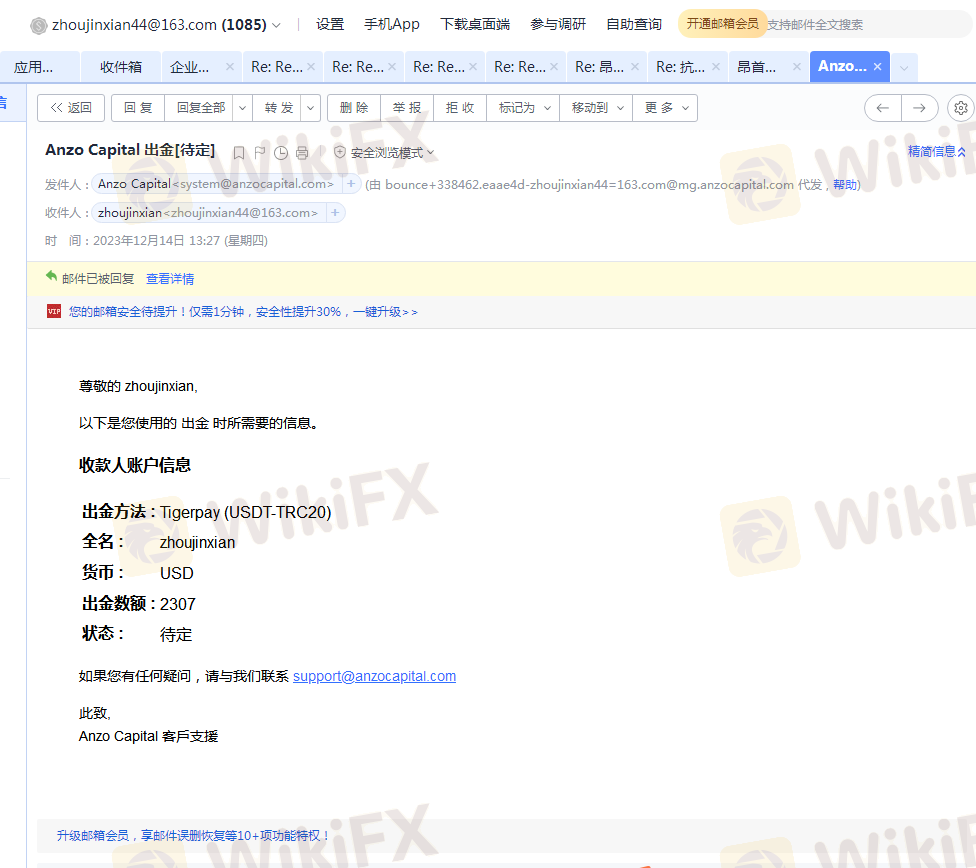The image size is (976, 868).
Task: Add recipient zhoujinxian via plus icon
Action: [x=335, y=213]
